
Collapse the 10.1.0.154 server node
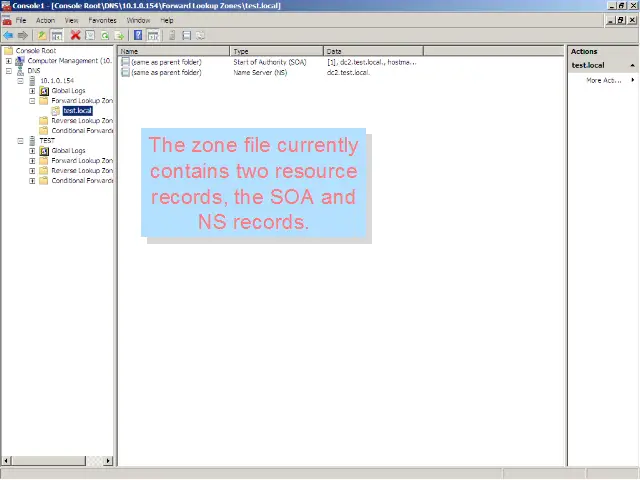[x=20, y=81]
